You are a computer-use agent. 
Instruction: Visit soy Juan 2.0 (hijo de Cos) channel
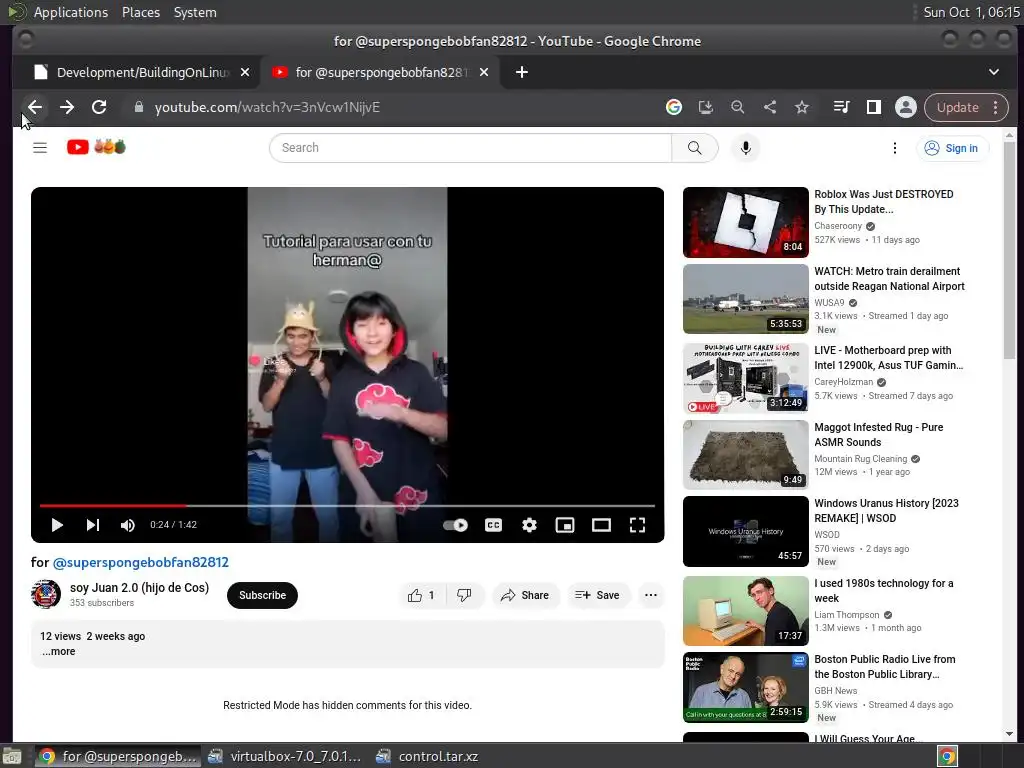tap(139, 587)
